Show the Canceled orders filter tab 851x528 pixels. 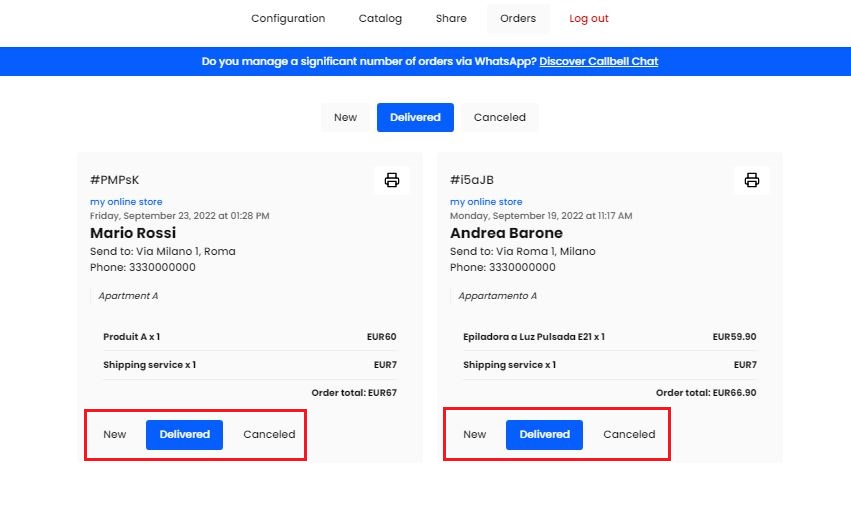[499, 117]
